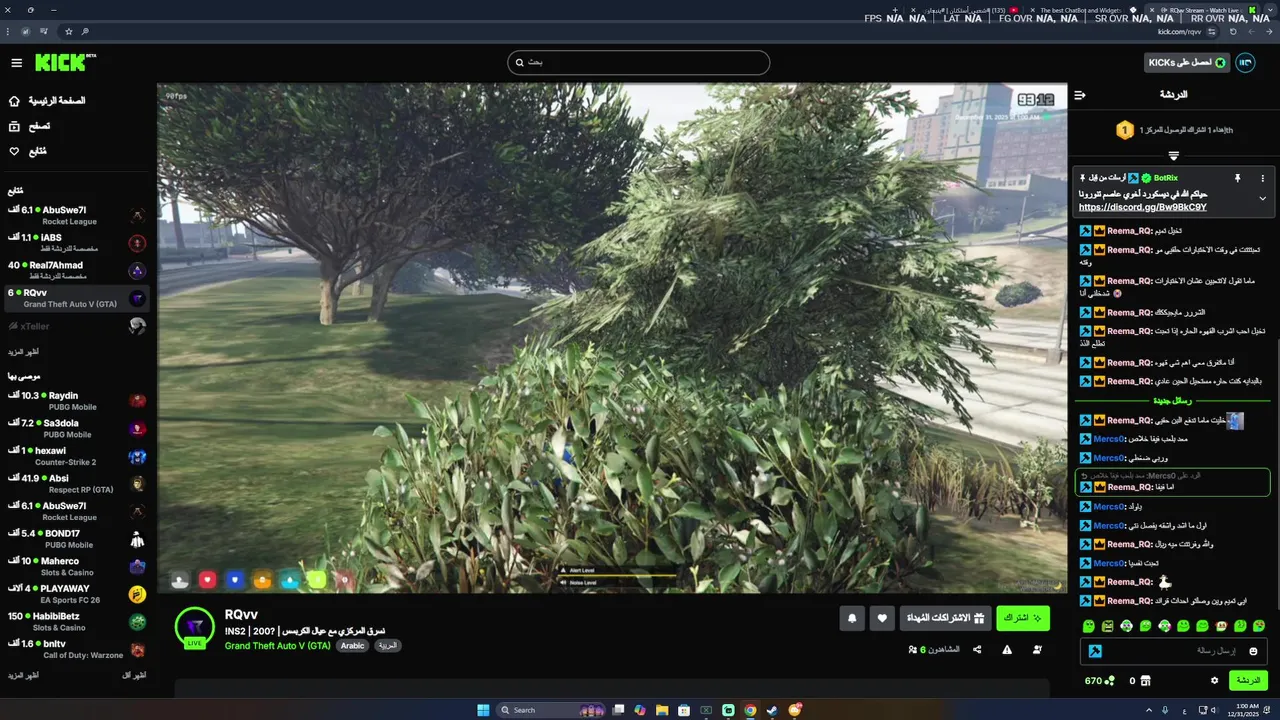Click the viewers count label

pyautogui.click(x=933, y=649)
